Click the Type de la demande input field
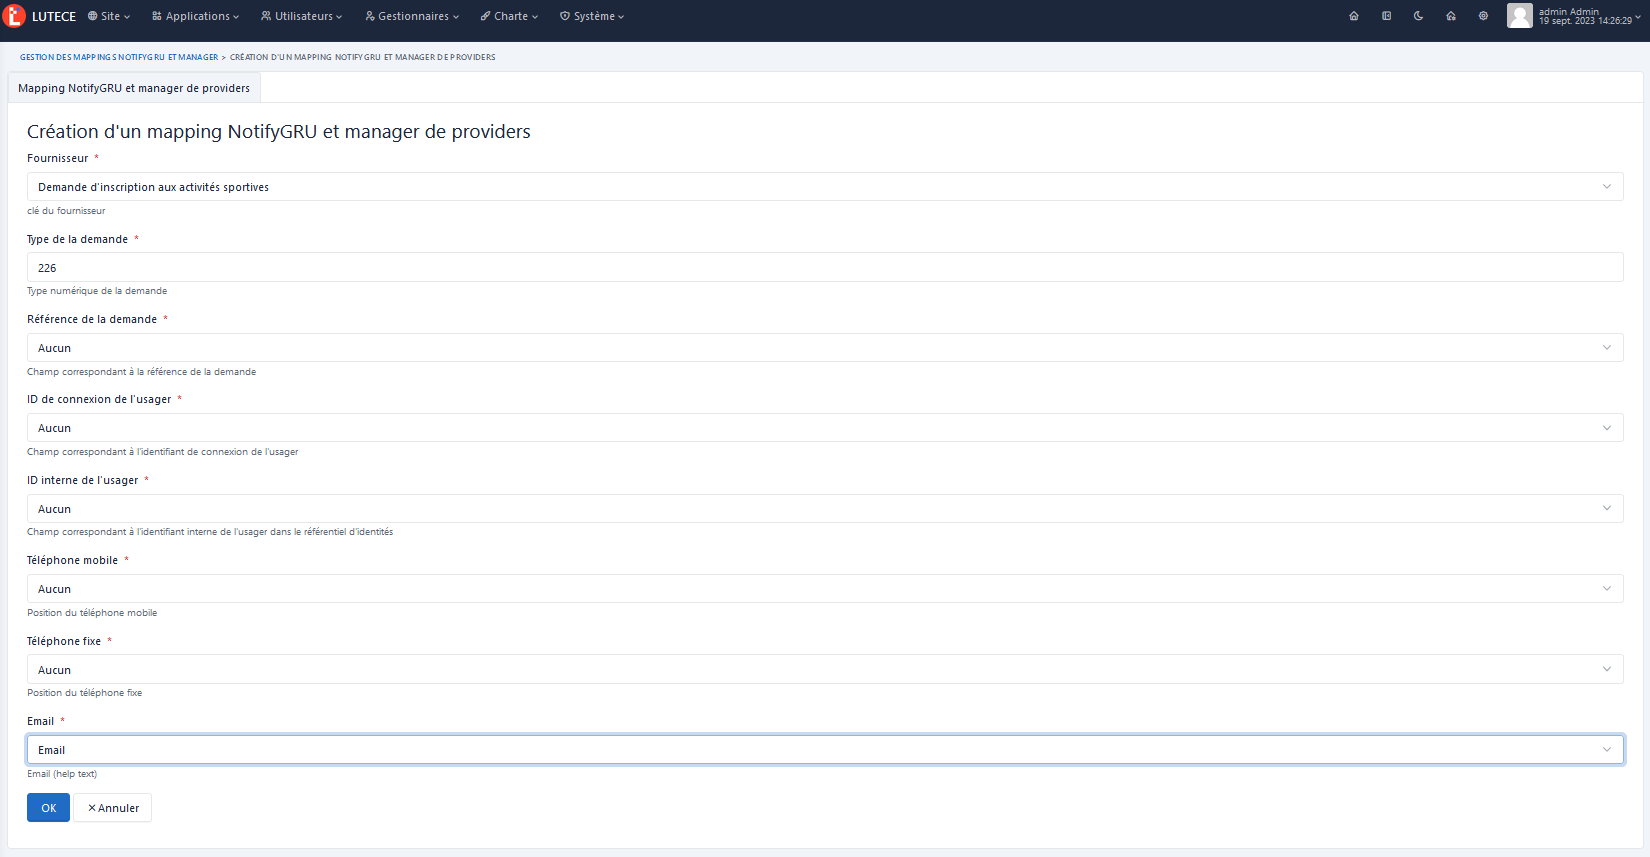Viewport: 1650px width, 857px height. coord(824,268)
